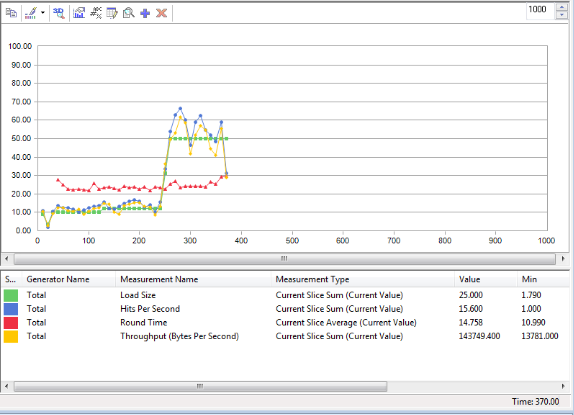Viewport: 574px width, 415px height.
Task: Click the value 25.000 cell
Action: (471, 295)
